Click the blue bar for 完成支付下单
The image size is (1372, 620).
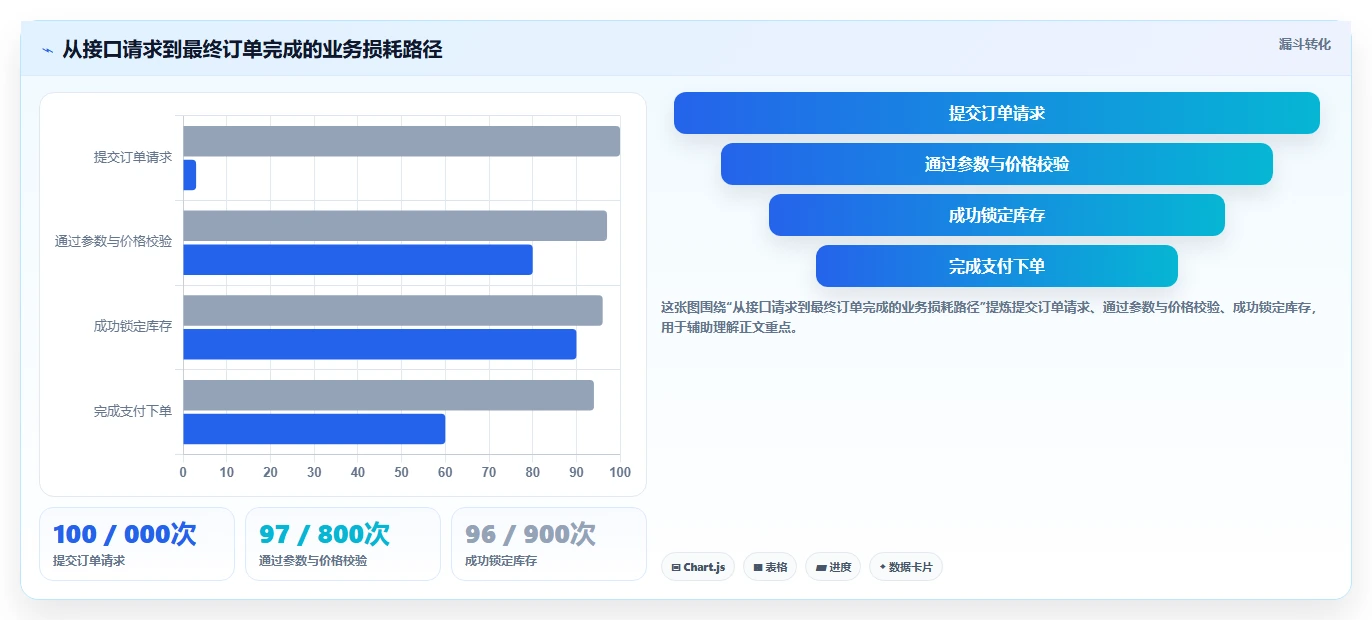314,429
